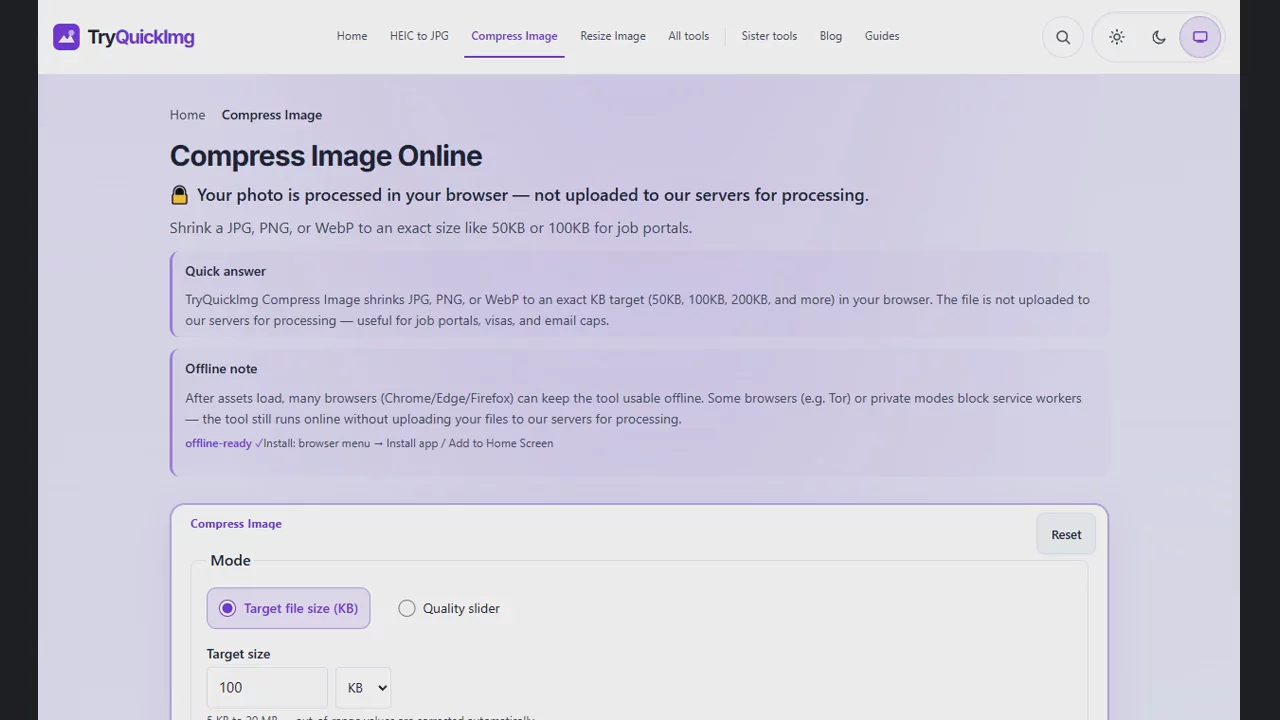The height and width of the screenshot is (720, 1280).
Task: Click the Offline note heading
Action: tap(221, 369)
